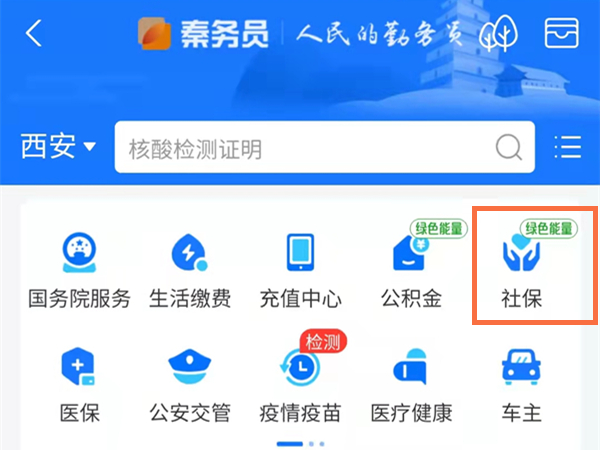
Task: Tap the 绿色能量 badge on 公积金
Action: click(439, 229)
